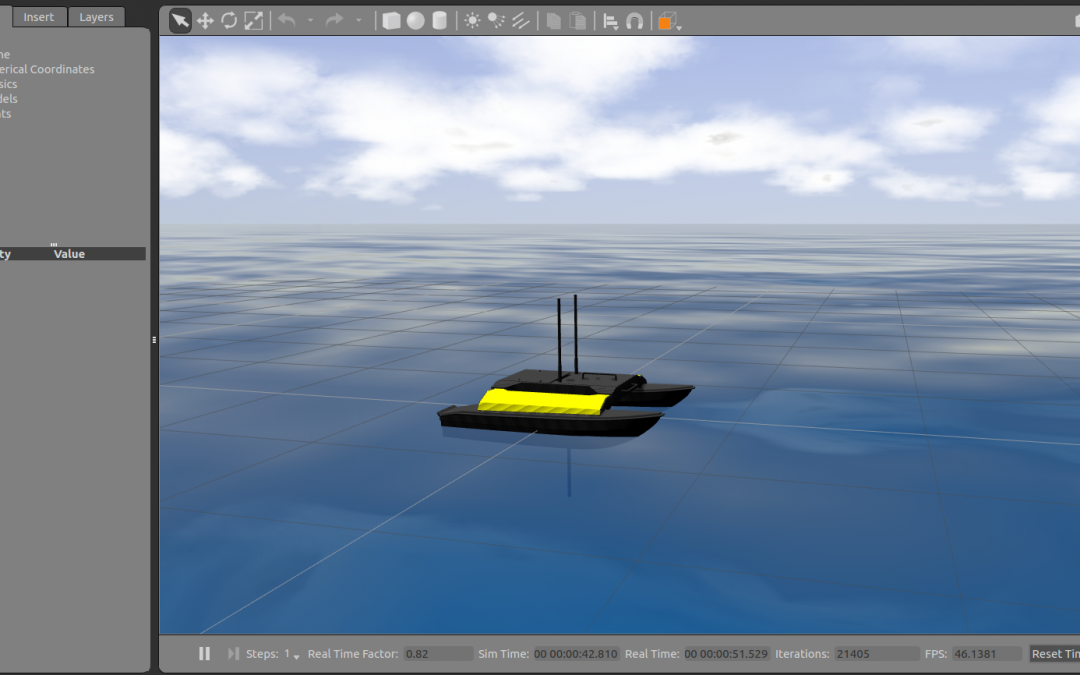The image size is (1080, 675).
Task: Insert a cylinder shape
Action: coord(440,21)
